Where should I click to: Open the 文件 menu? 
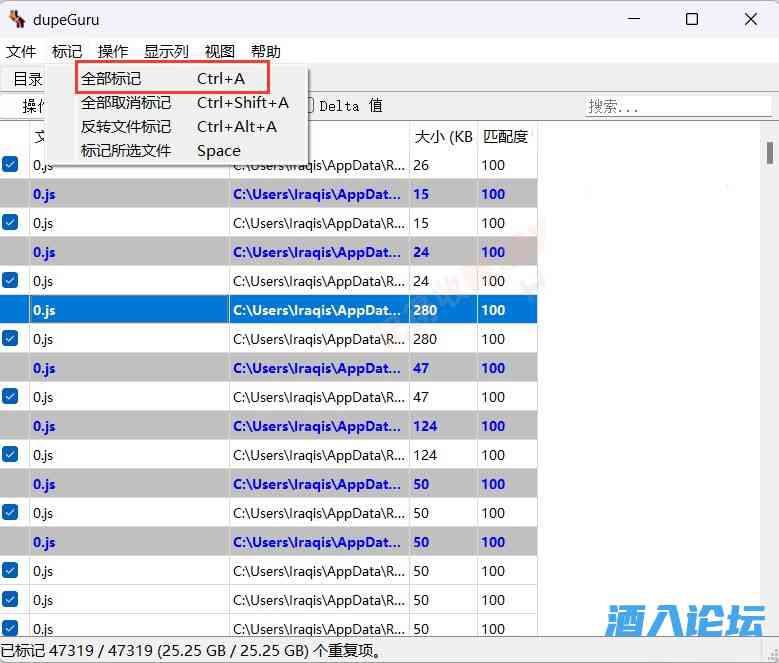(x=21, y=51)
